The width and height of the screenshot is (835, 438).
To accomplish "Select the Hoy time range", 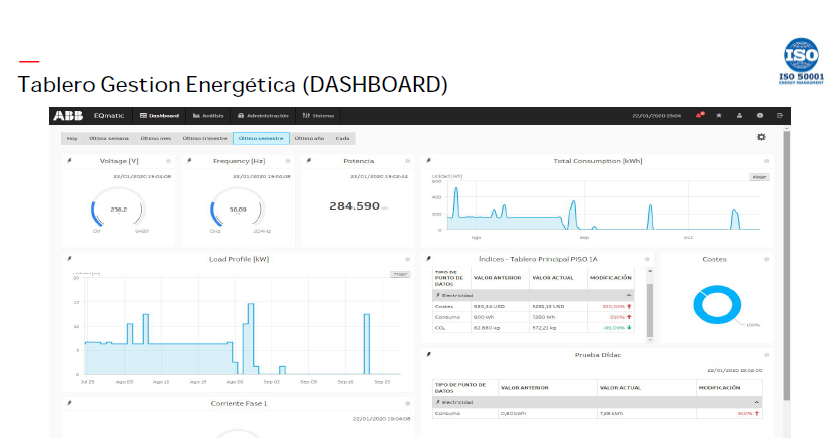I will coord(72,139).
